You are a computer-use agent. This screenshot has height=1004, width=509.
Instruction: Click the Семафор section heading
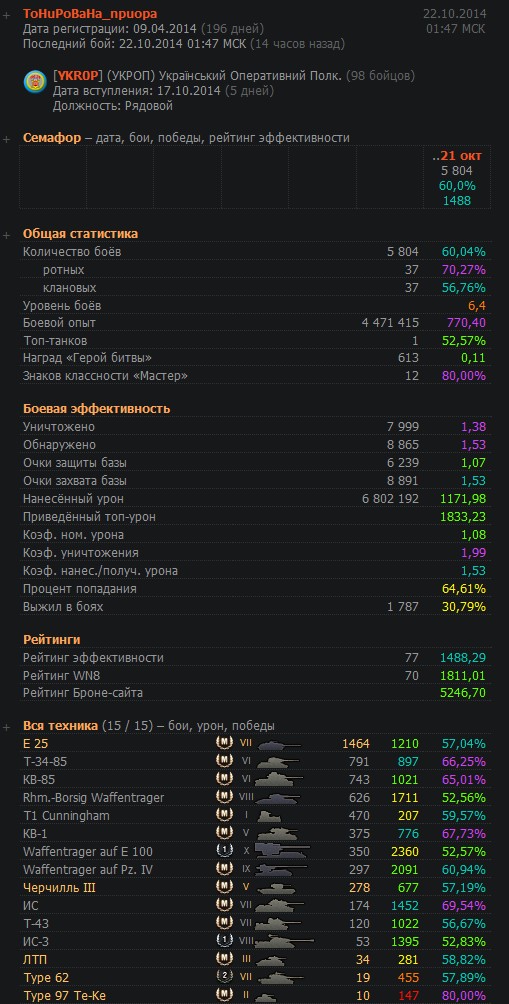click(x=53, y=138)
